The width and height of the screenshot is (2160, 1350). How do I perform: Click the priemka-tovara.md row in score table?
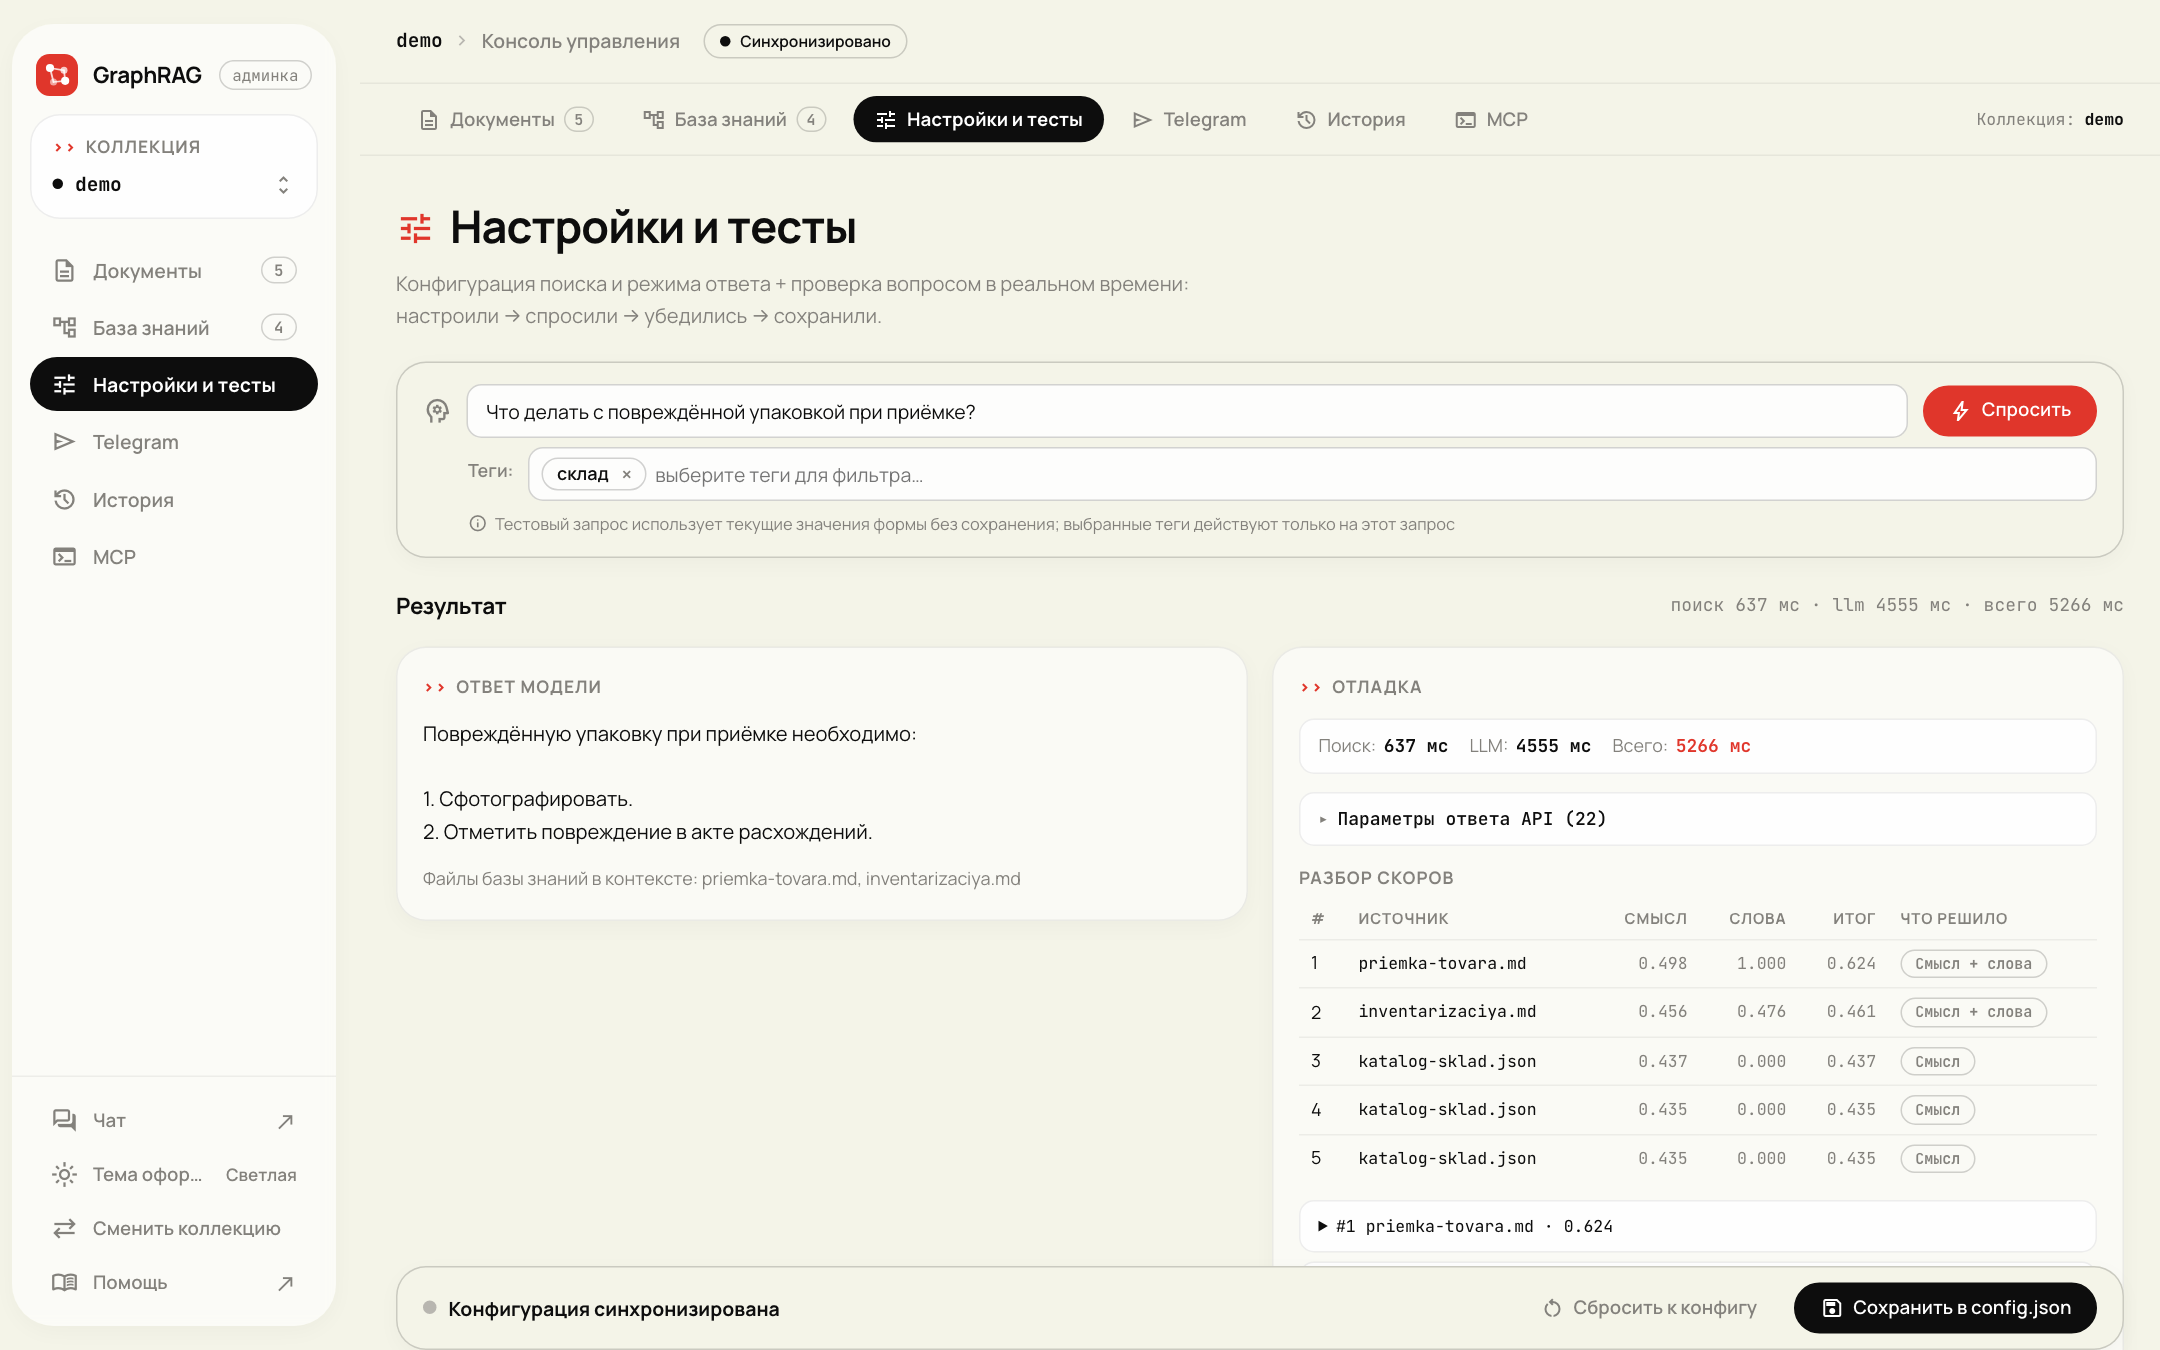1697,964
